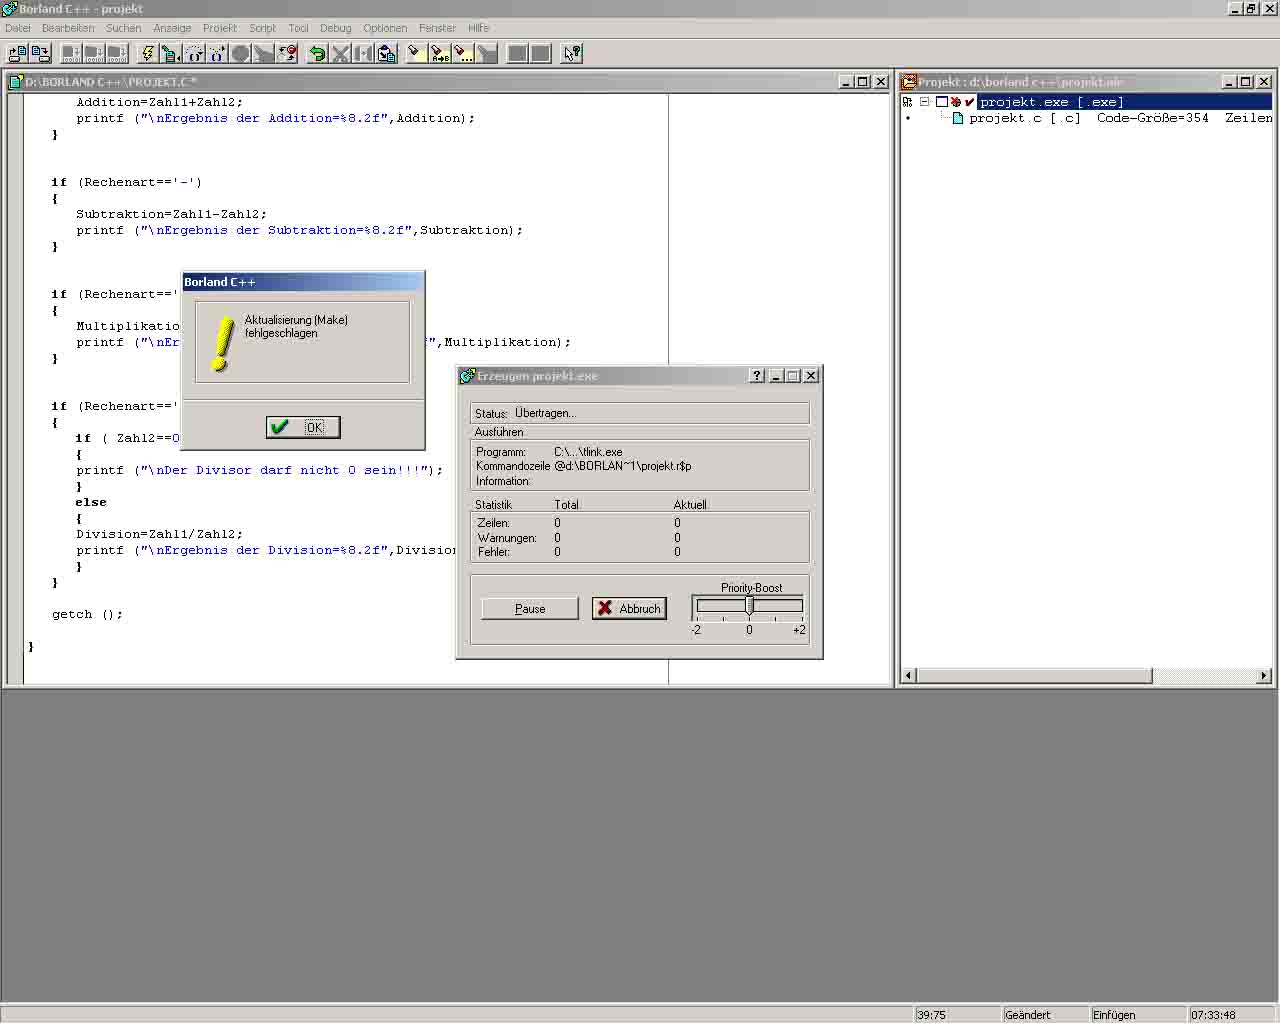Click the 'Geändert' status bar entry
This screenshot has width=1280, height=1024.
pos(1028,1015)
